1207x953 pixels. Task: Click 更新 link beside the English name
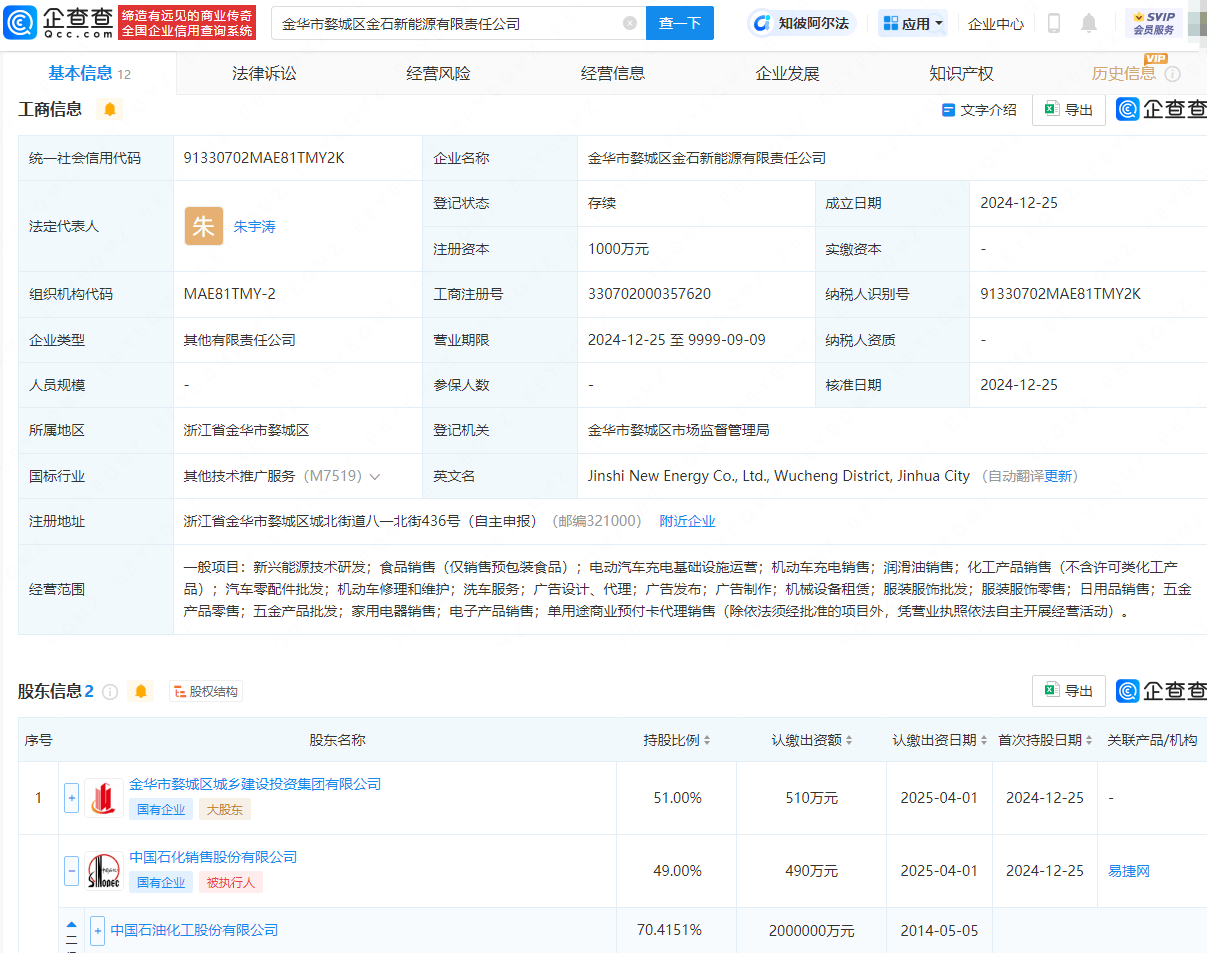click(1057, 476)
